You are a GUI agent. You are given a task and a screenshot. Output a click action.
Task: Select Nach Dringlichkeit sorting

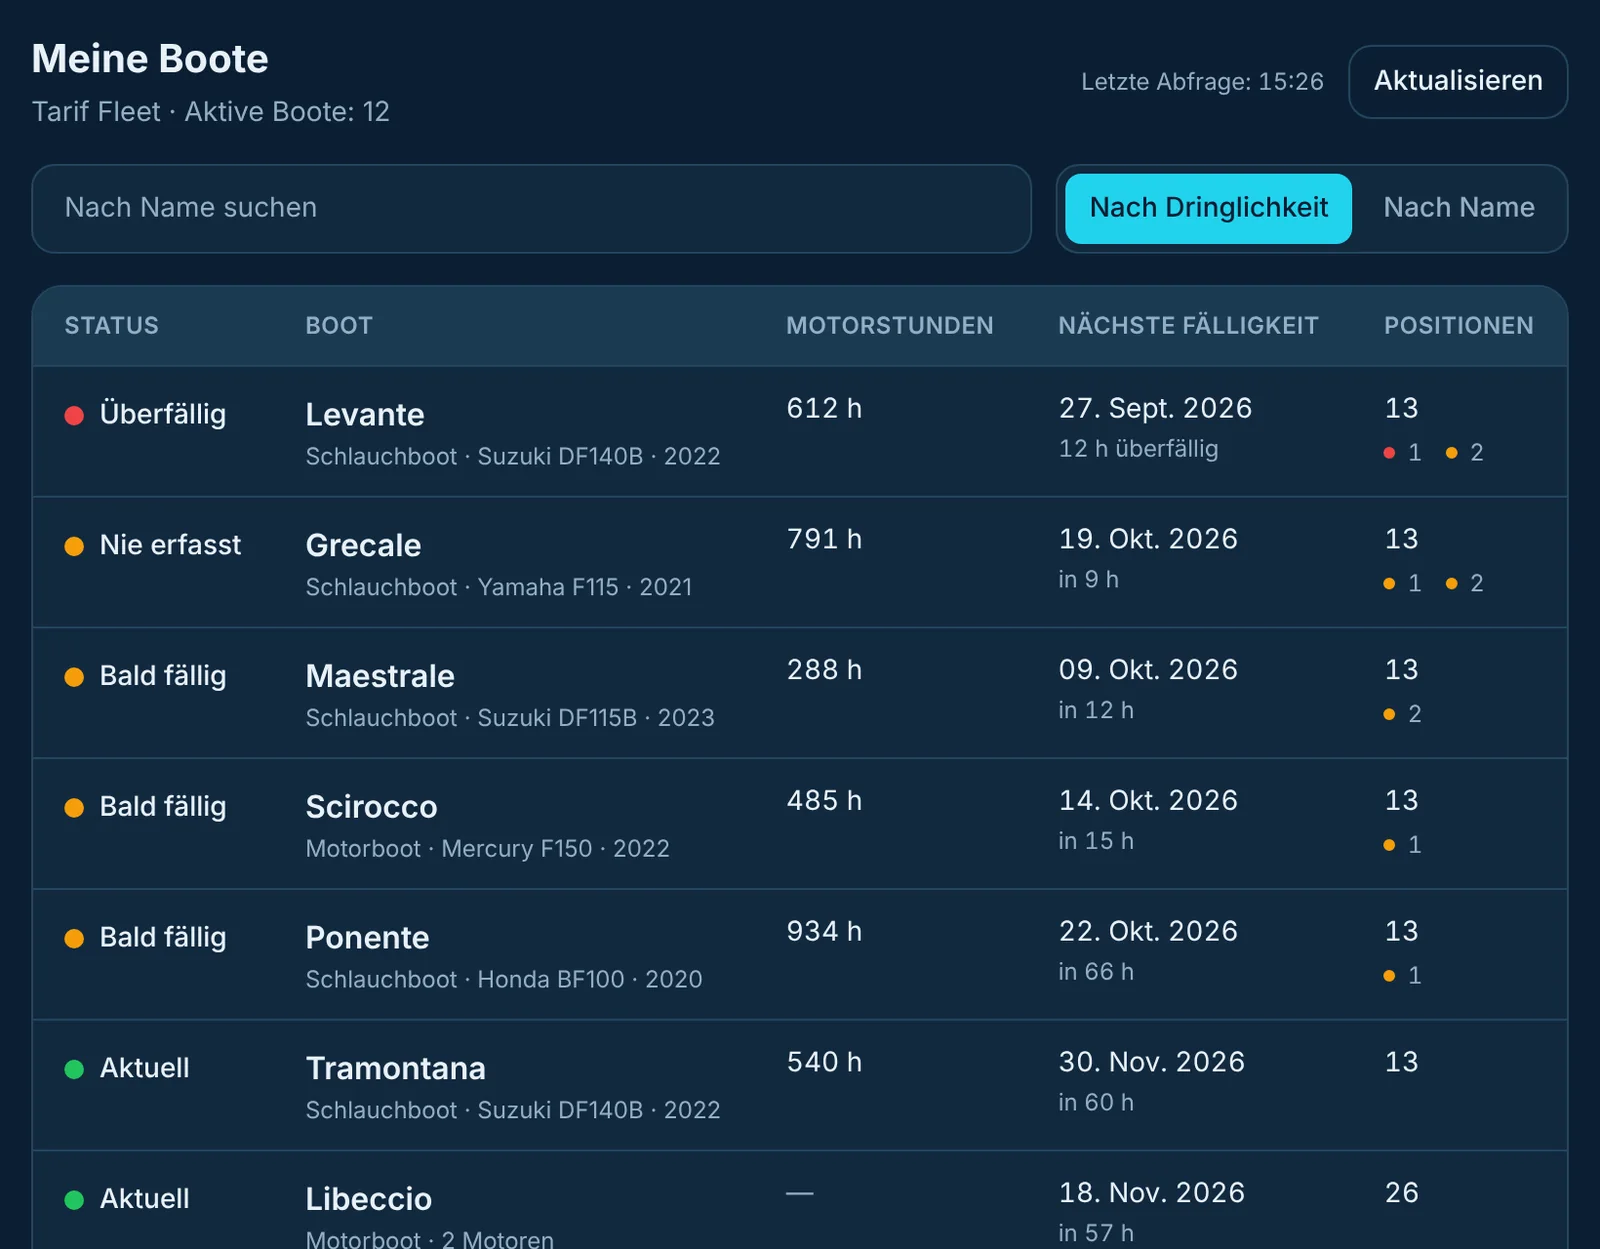[1208, 208]
